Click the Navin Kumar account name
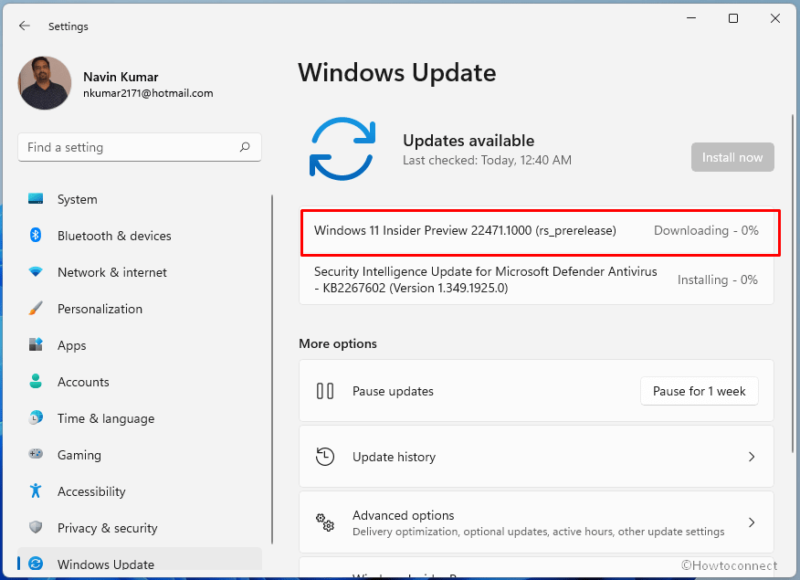The width and height of the screenshot is (800, 580). 120,77
